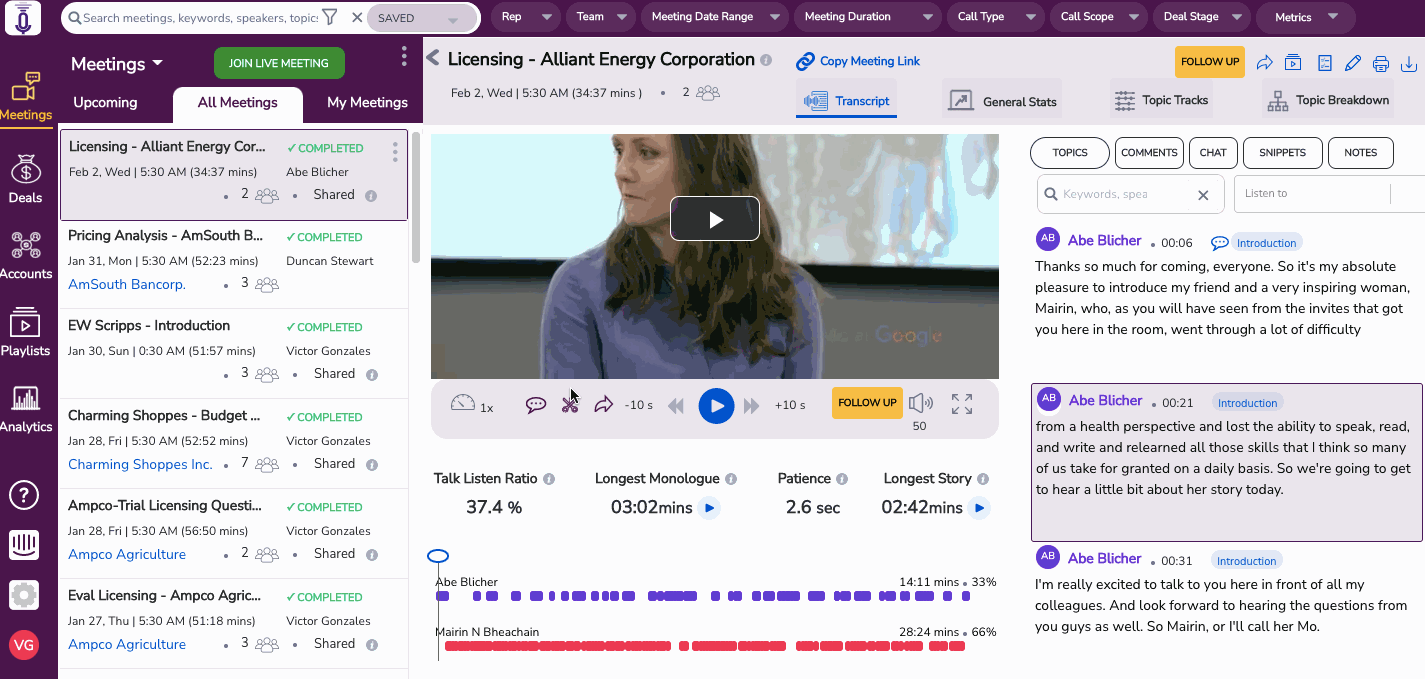Viewport: 1425px width, 679px height.
Task: Clear the search with the X icon
Action: [x=357, y=17]
